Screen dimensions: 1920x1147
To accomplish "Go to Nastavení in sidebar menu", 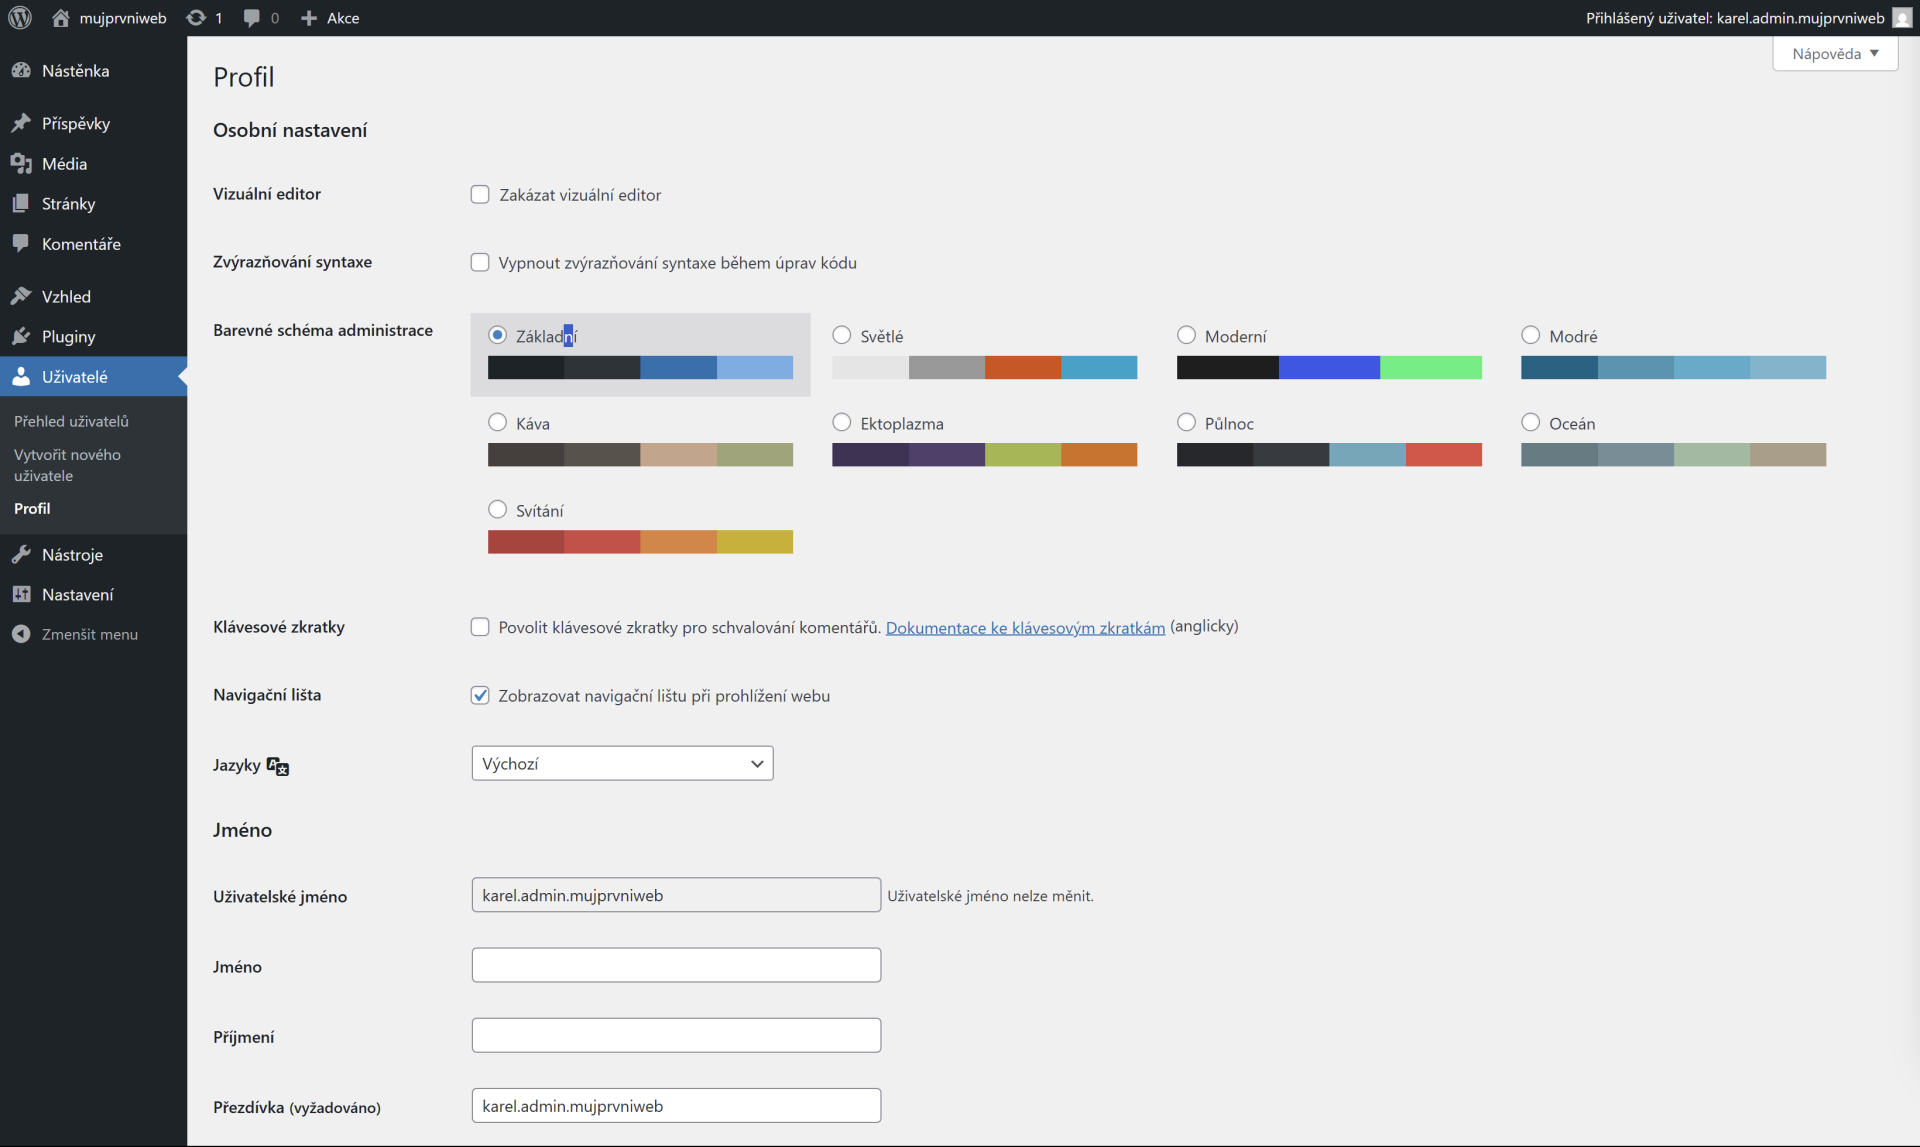I will [77, 594].
